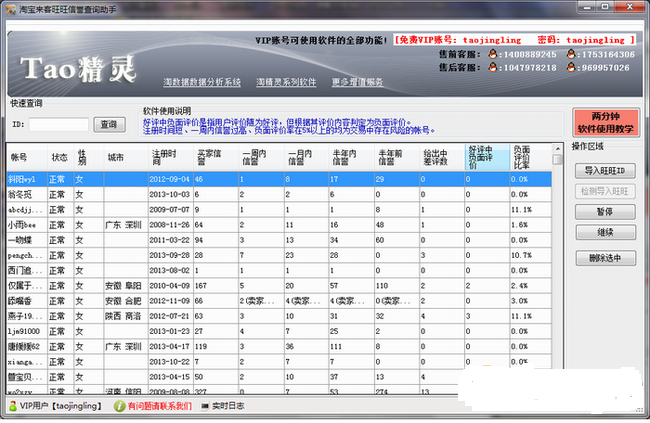
Task: Select the 小雨bee account row
Action: tap(279, 225)
